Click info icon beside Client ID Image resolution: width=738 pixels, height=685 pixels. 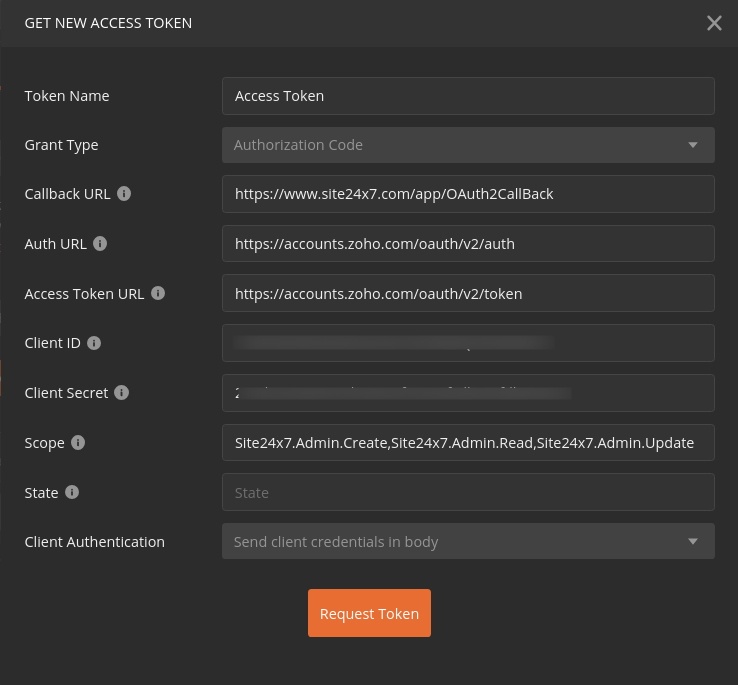point(94,343)
